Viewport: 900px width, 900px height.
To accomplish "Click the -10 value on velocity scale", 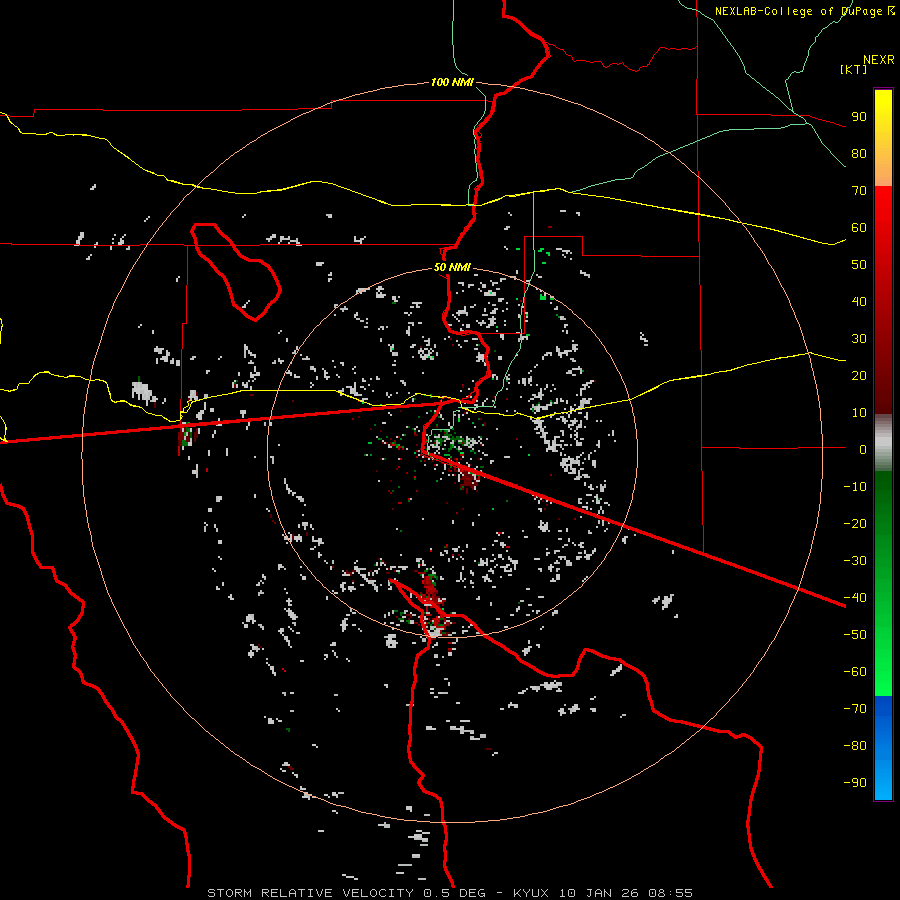I will click(855, 487).
